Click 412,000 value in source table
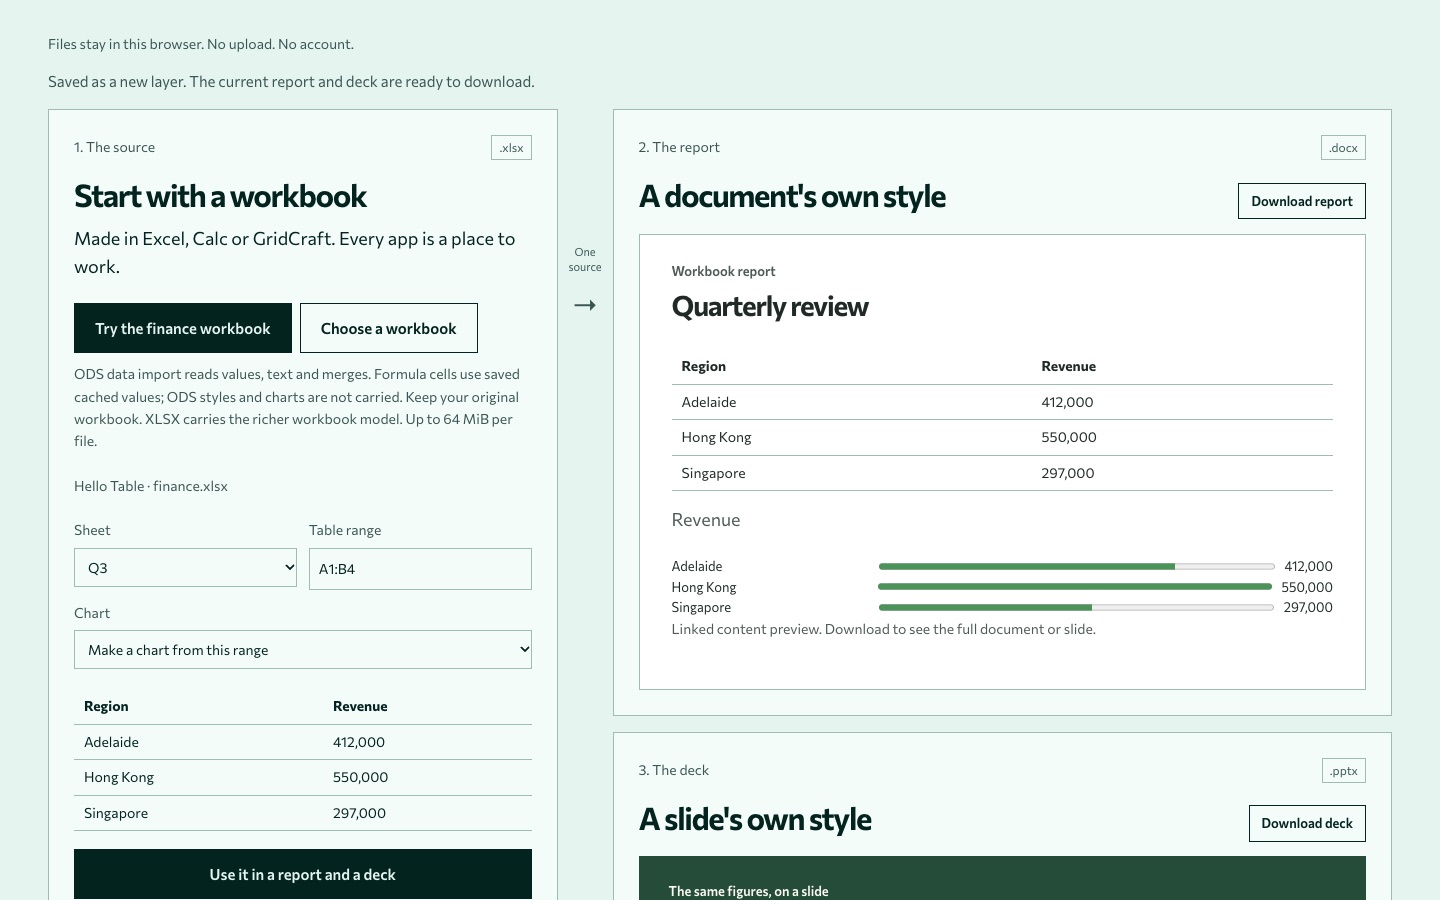The image size is (1440, 900). [x=359, y=742]
